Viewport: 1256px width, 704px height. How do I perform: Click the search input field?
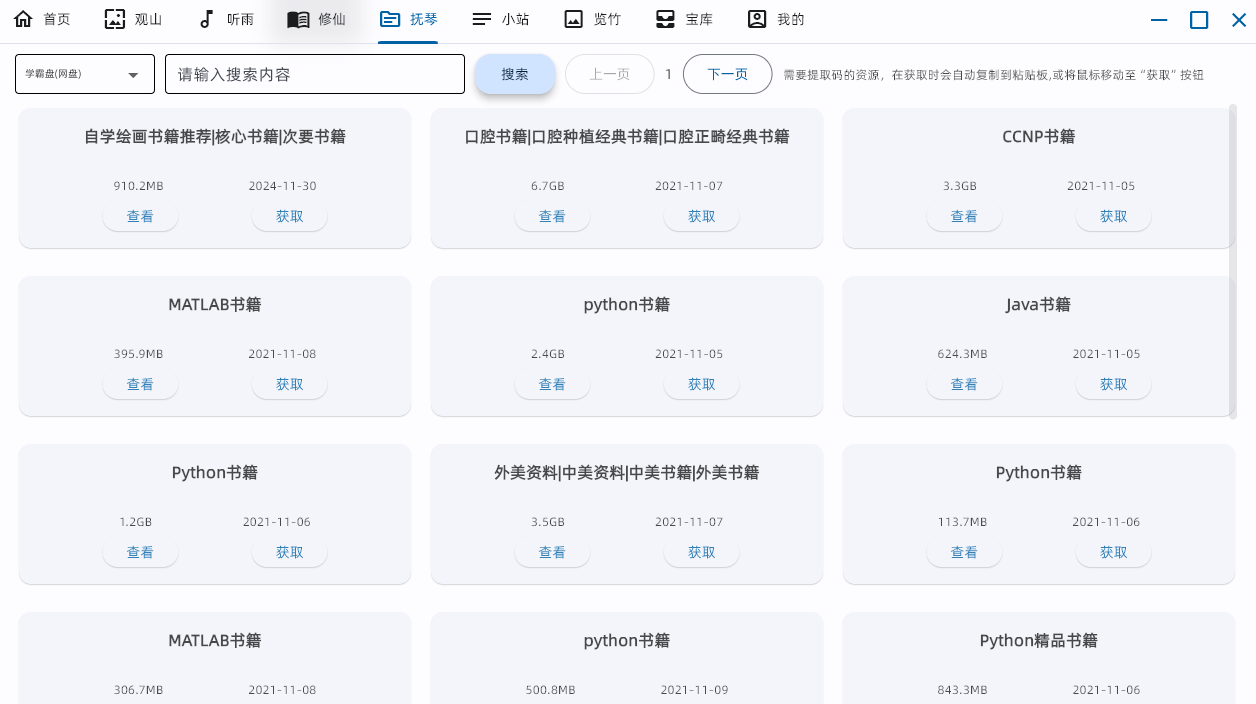[314, 74]
